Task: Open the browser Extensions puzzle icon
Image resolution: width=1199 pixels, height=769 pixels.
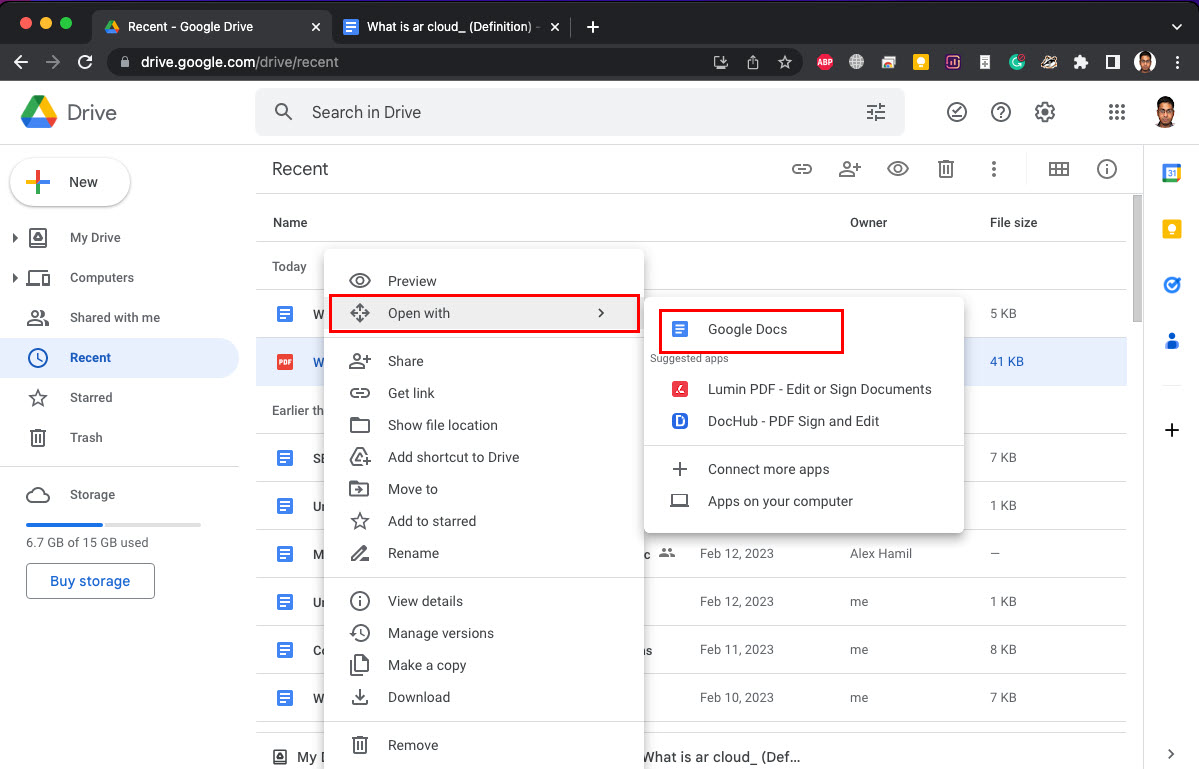Action: tap(1080, 62)
